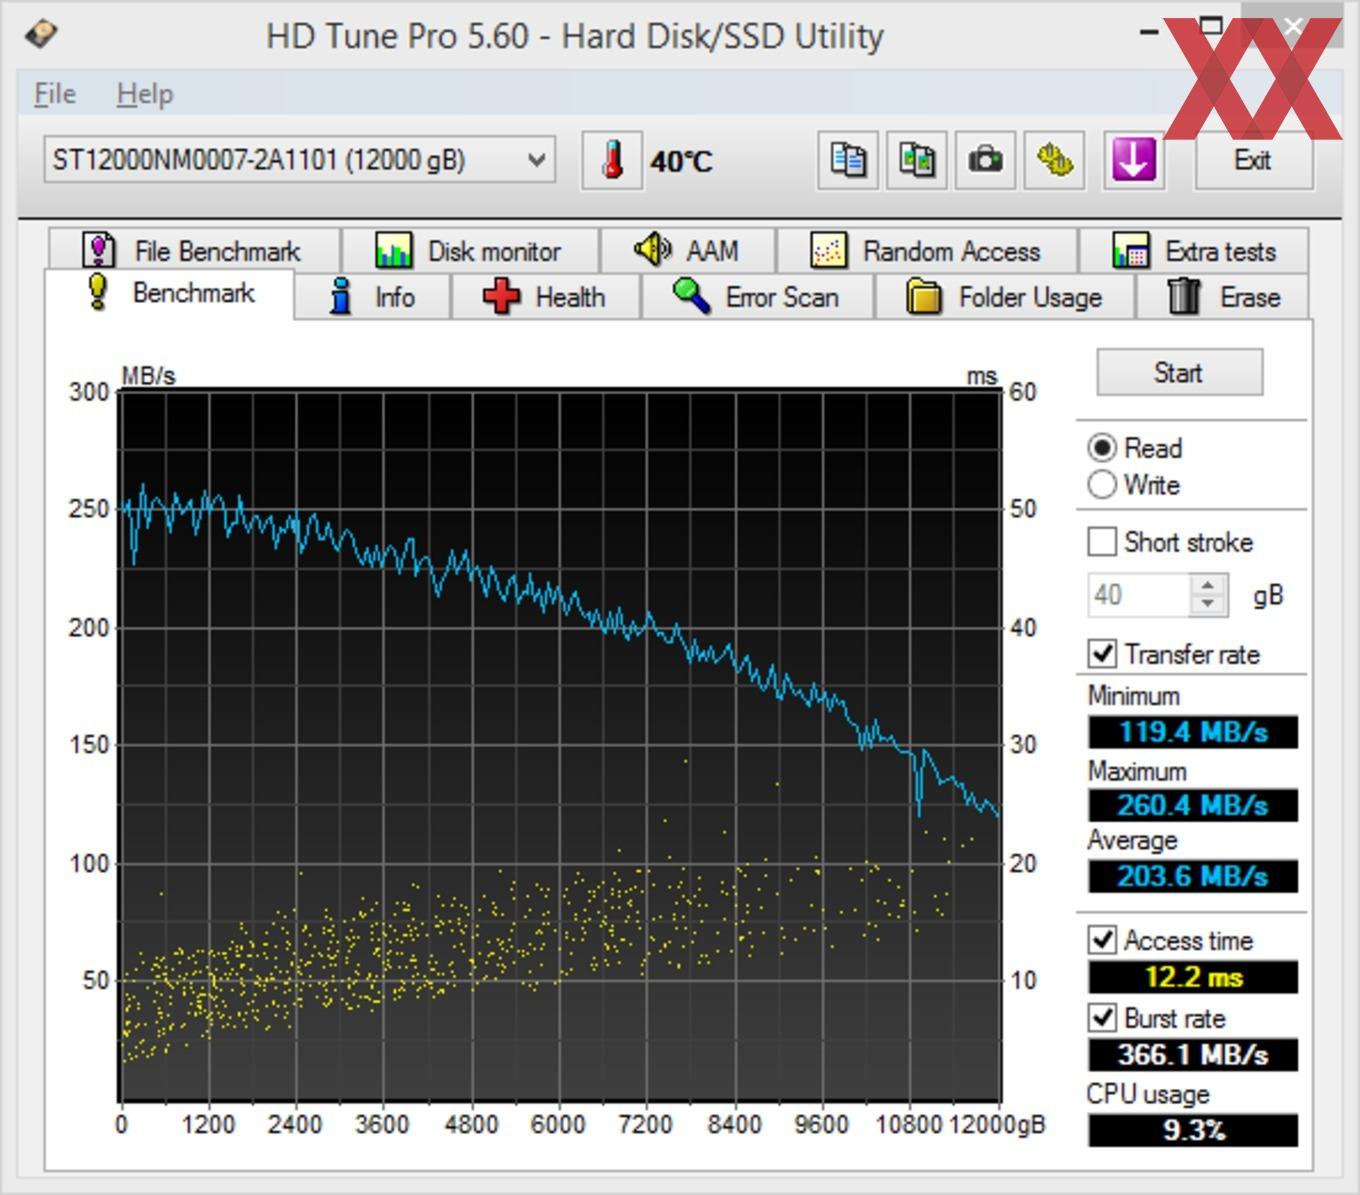This screenshot has width=1360, height=1195.
Task: Open the Help menu
Action: (145, 94)
